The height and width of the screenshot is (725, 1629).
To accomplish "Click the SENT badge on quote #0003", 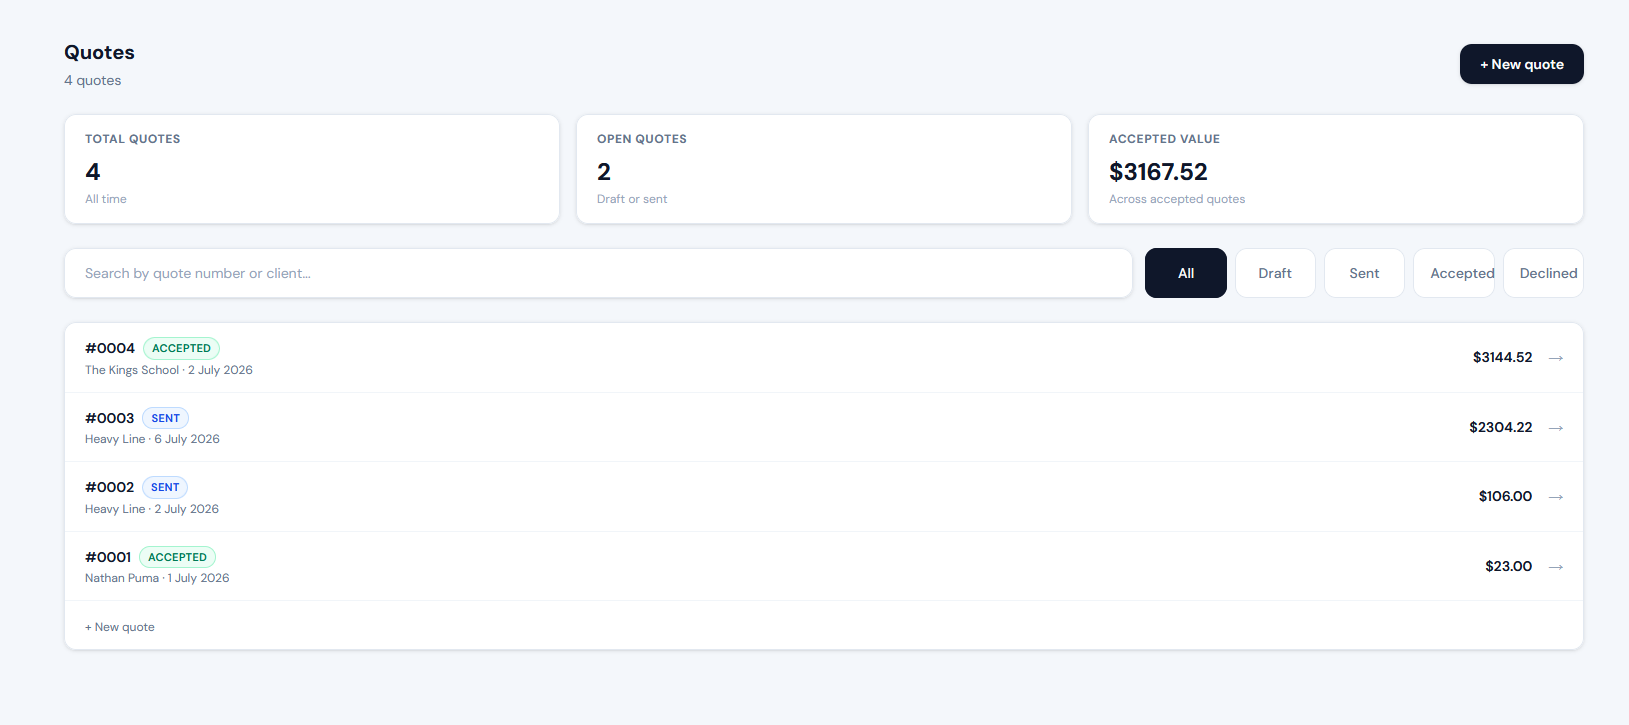I will (166, 418).
